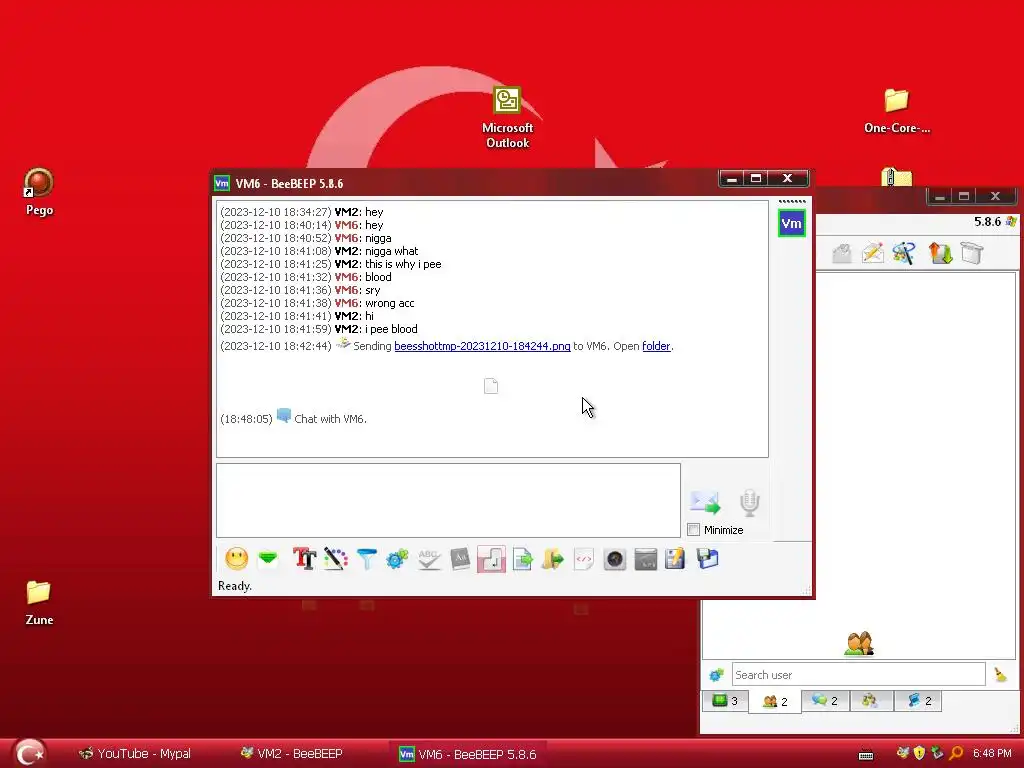Click the users group icon in VM2 list
Screen dimensions: 1024x768
pyautogui.click(x=859, y=643)
